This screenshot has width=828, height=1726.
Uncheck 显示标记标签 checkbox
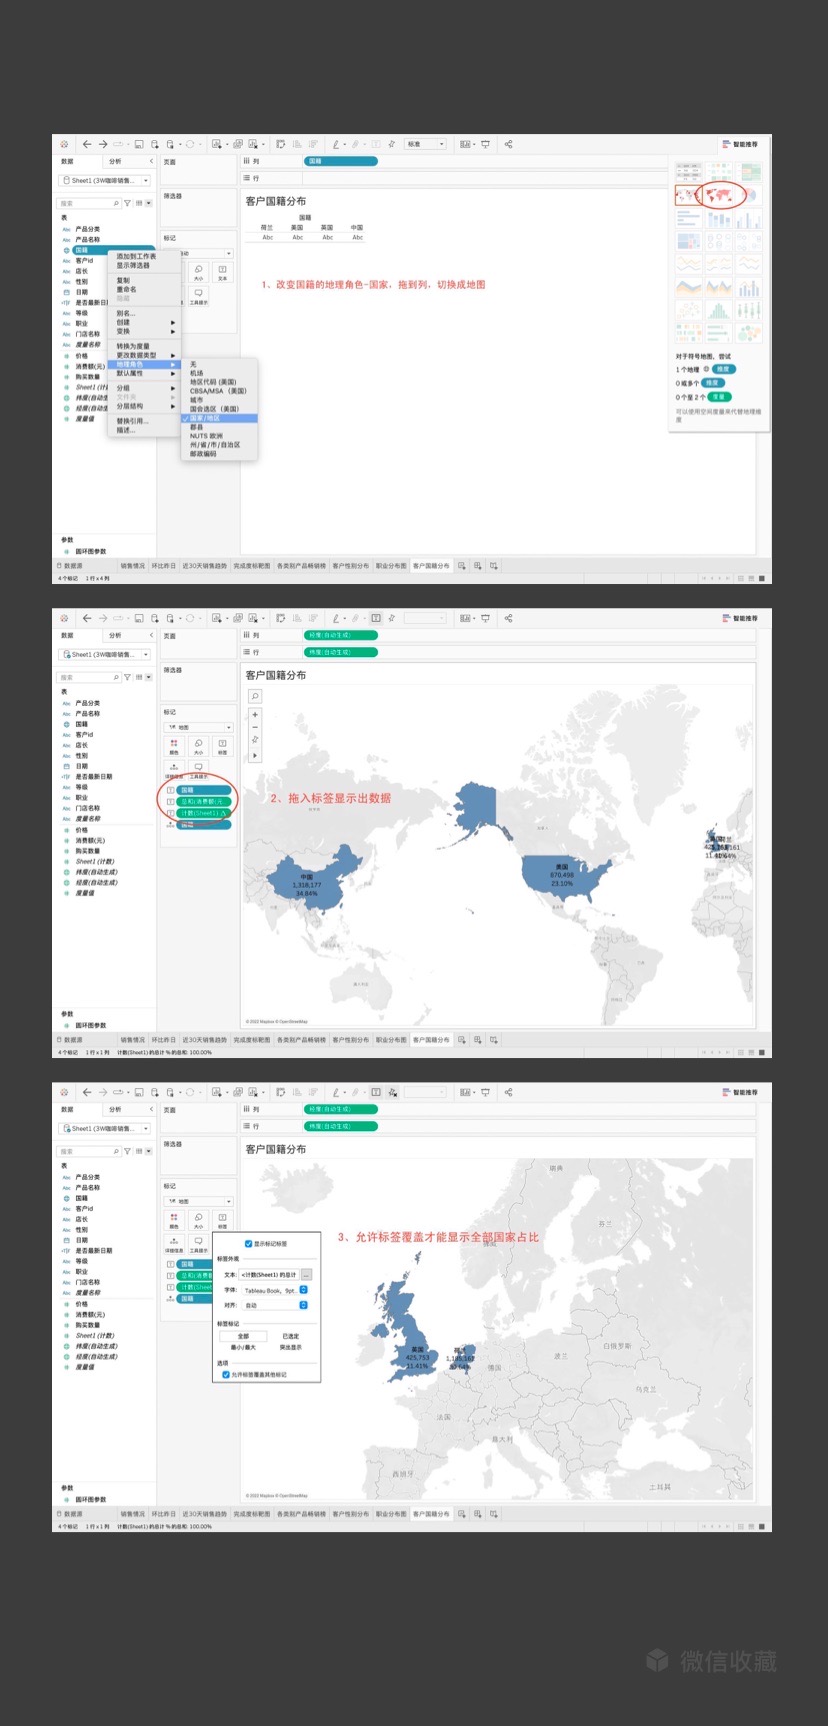[248, 1244]
